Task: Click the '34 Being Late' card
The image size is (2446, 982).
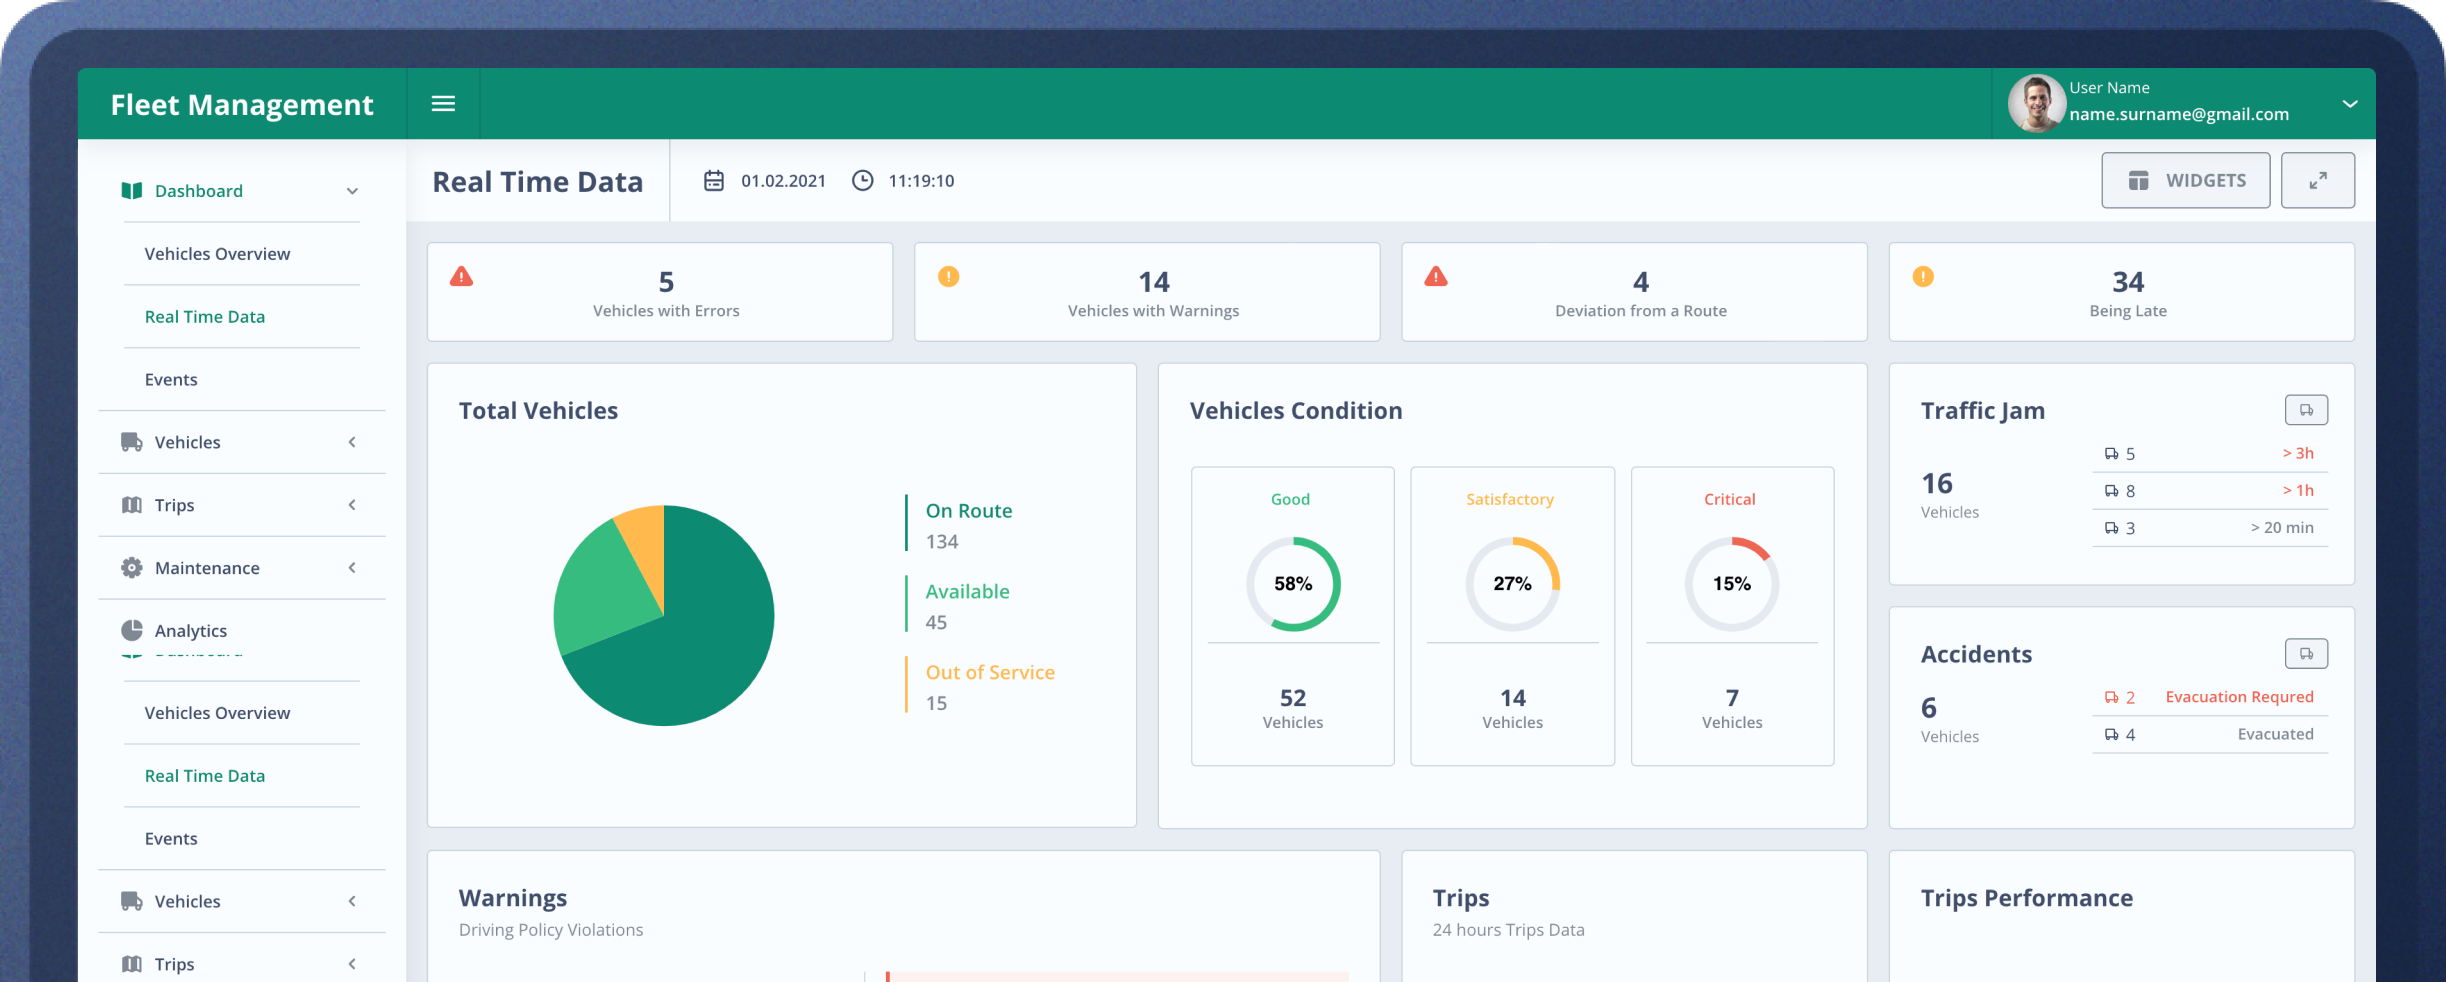Action: (2122, 292)
